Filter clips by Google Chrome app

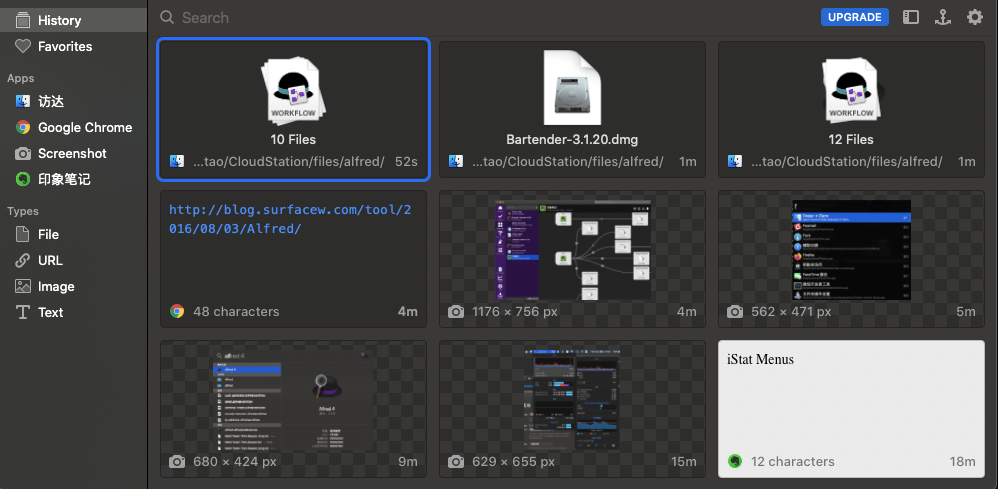point(73,127)
